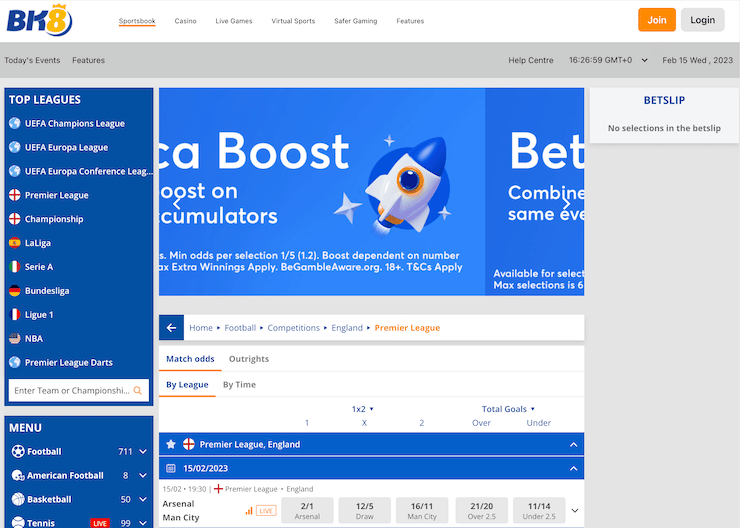This screenshot has height=528, width=740.
Task: Select the By League tab
Action: click(187, 385)
